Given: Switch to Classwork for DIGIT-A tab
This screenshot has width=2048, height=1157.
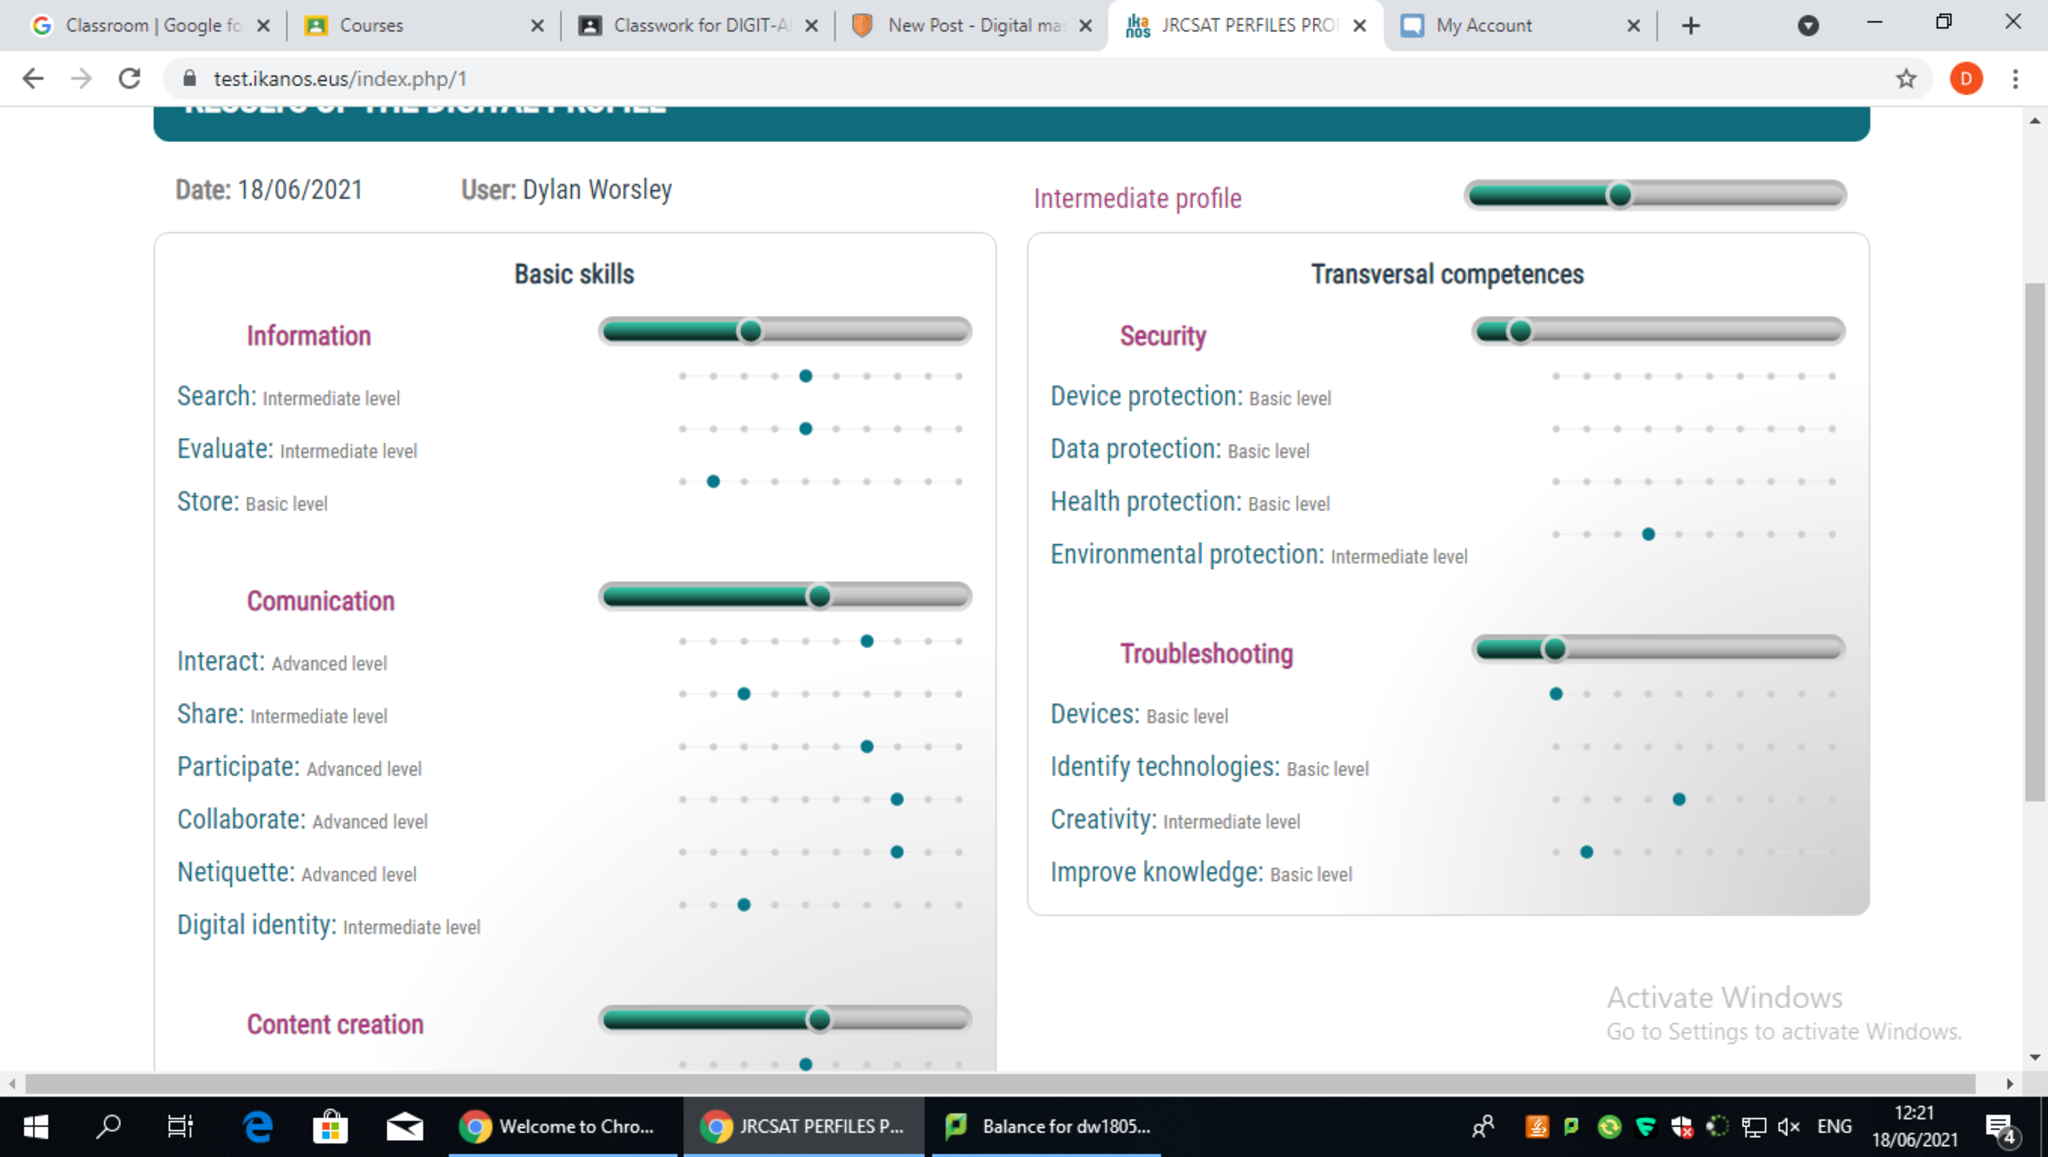Looking at the screenshot, I should point(700,25).
